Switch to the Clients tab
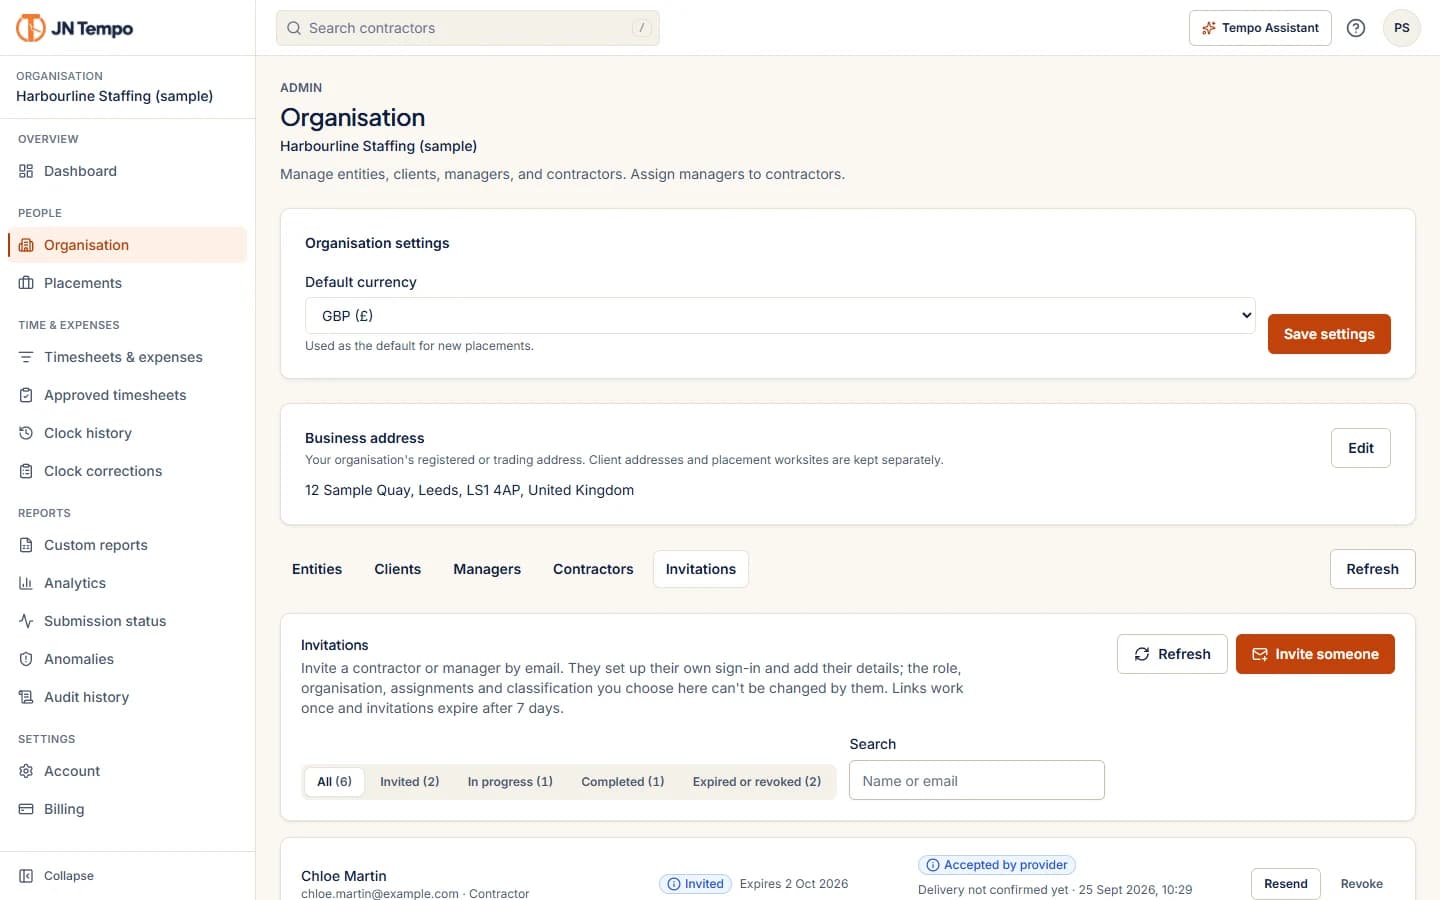 [x=398, y=569]
